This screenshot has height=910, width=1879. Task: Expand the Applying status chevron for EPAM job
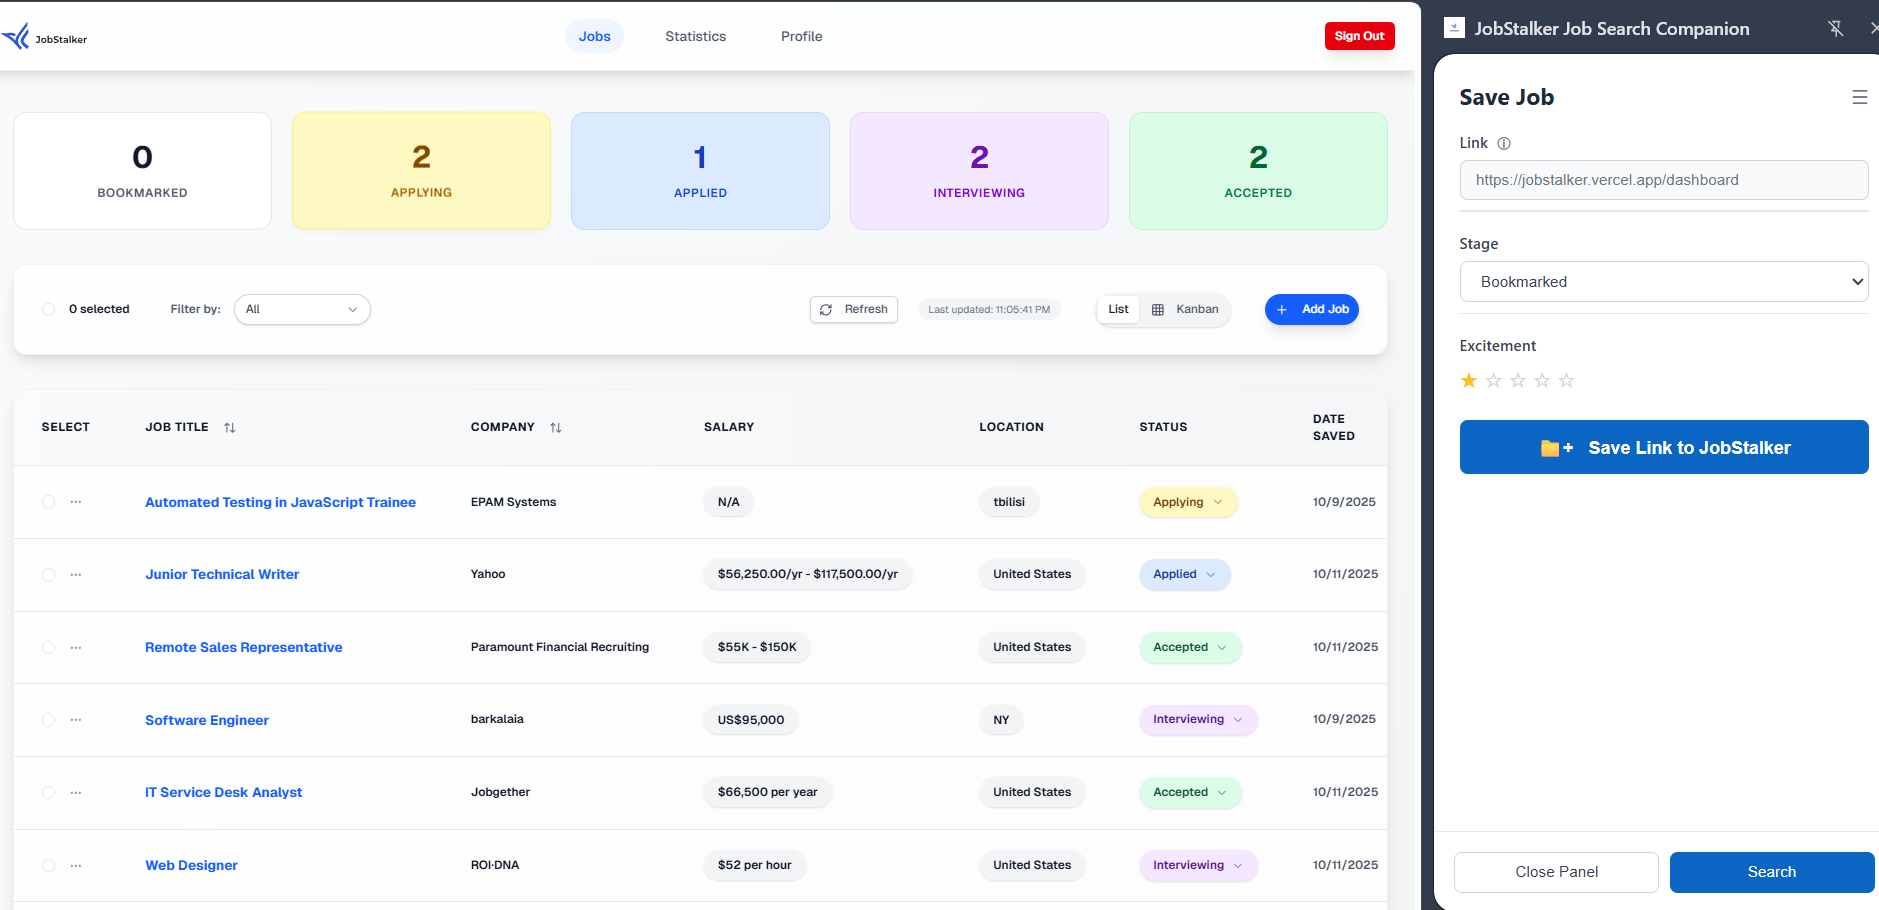tap(1217, 502)
